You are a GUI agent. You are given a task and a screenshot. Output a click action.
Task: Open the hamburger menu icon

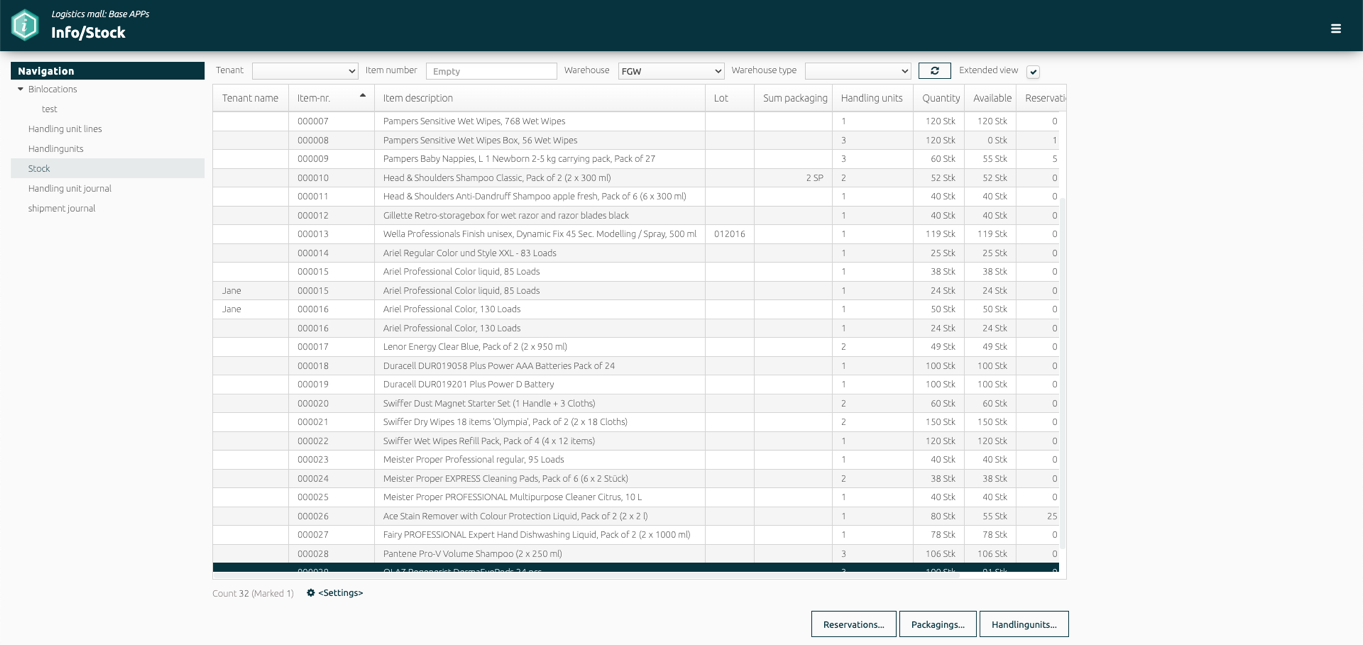click(x=1336, y=29)
